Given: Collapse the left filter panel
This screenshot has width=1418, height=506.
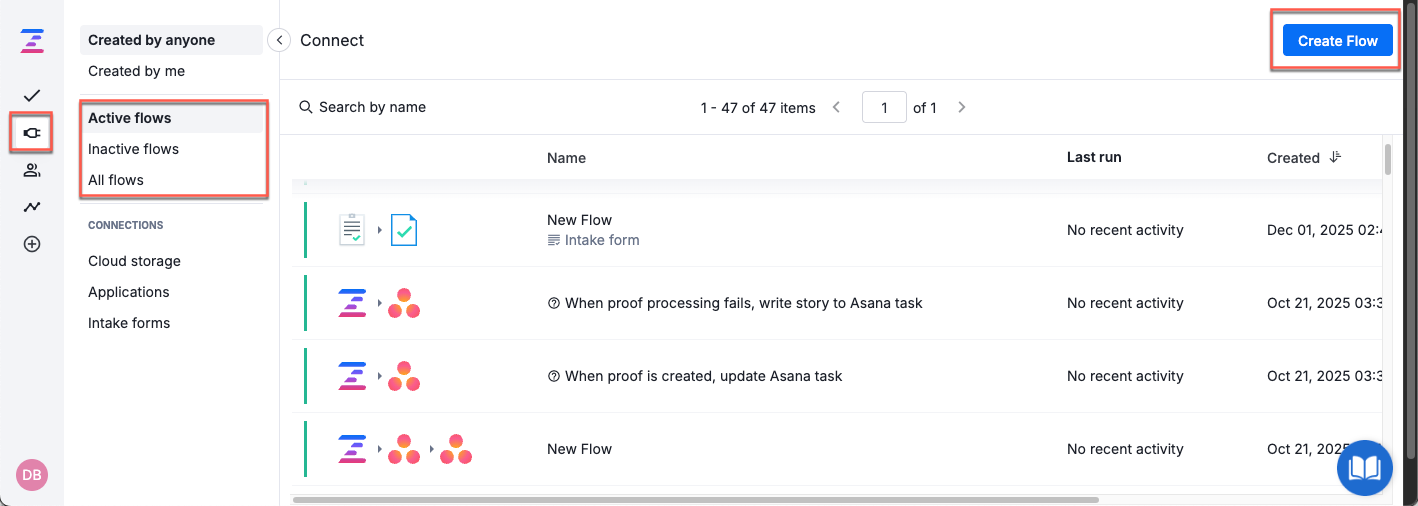Looking at the screenshot, I should (280, 40).
